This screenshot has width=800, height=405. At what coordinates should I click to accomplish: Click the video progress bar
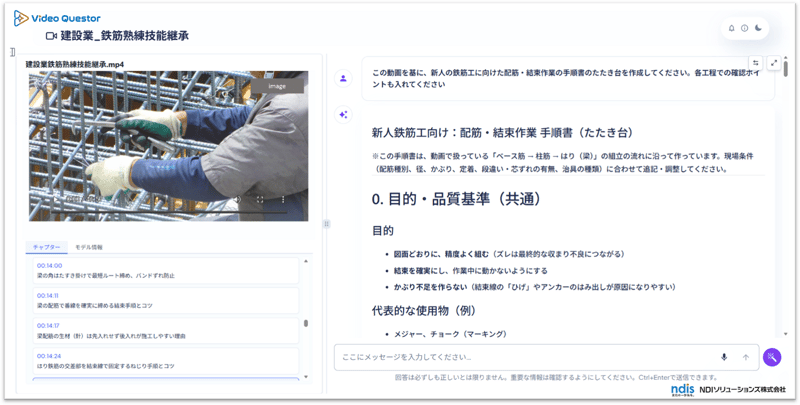coord(168,212)
